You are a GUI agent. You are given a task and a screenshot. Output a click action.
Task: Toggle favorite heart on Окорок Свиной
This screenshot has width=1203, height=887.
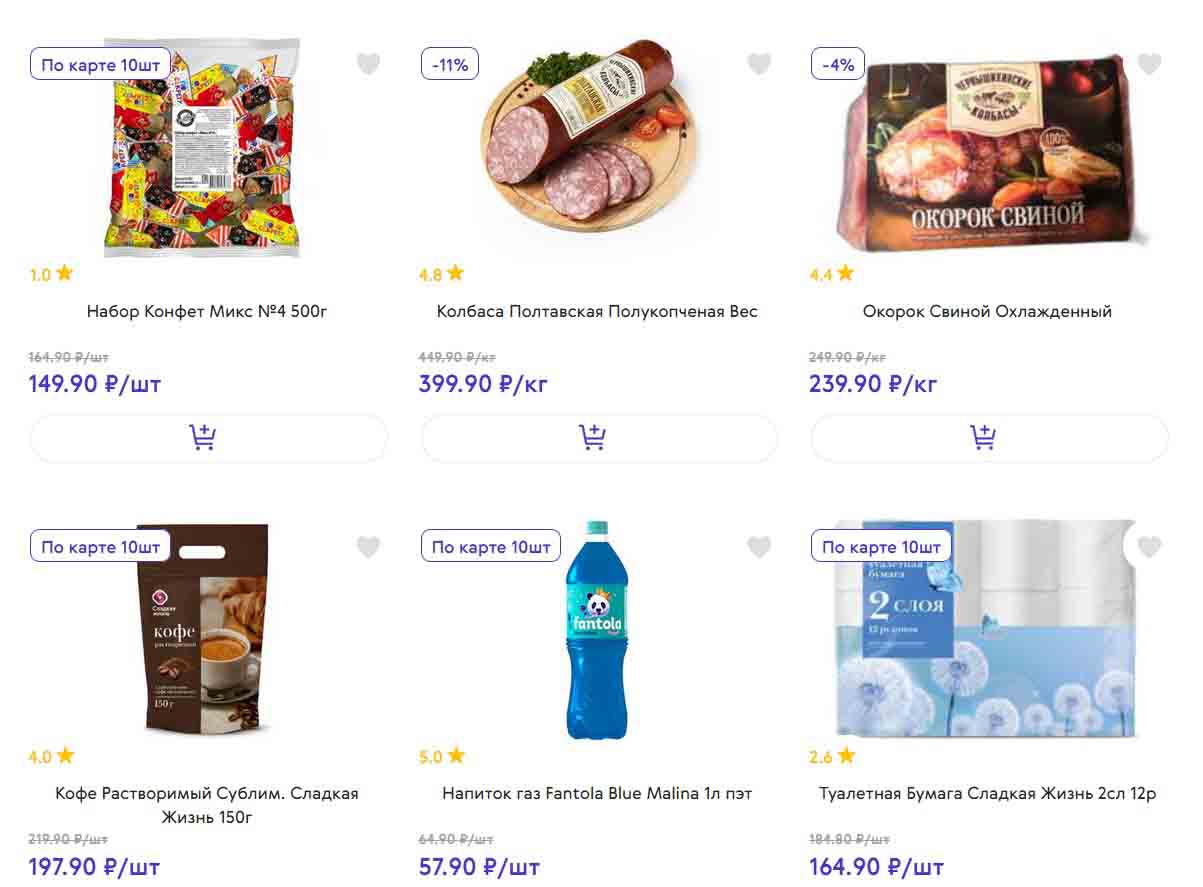click(1149, 64)
